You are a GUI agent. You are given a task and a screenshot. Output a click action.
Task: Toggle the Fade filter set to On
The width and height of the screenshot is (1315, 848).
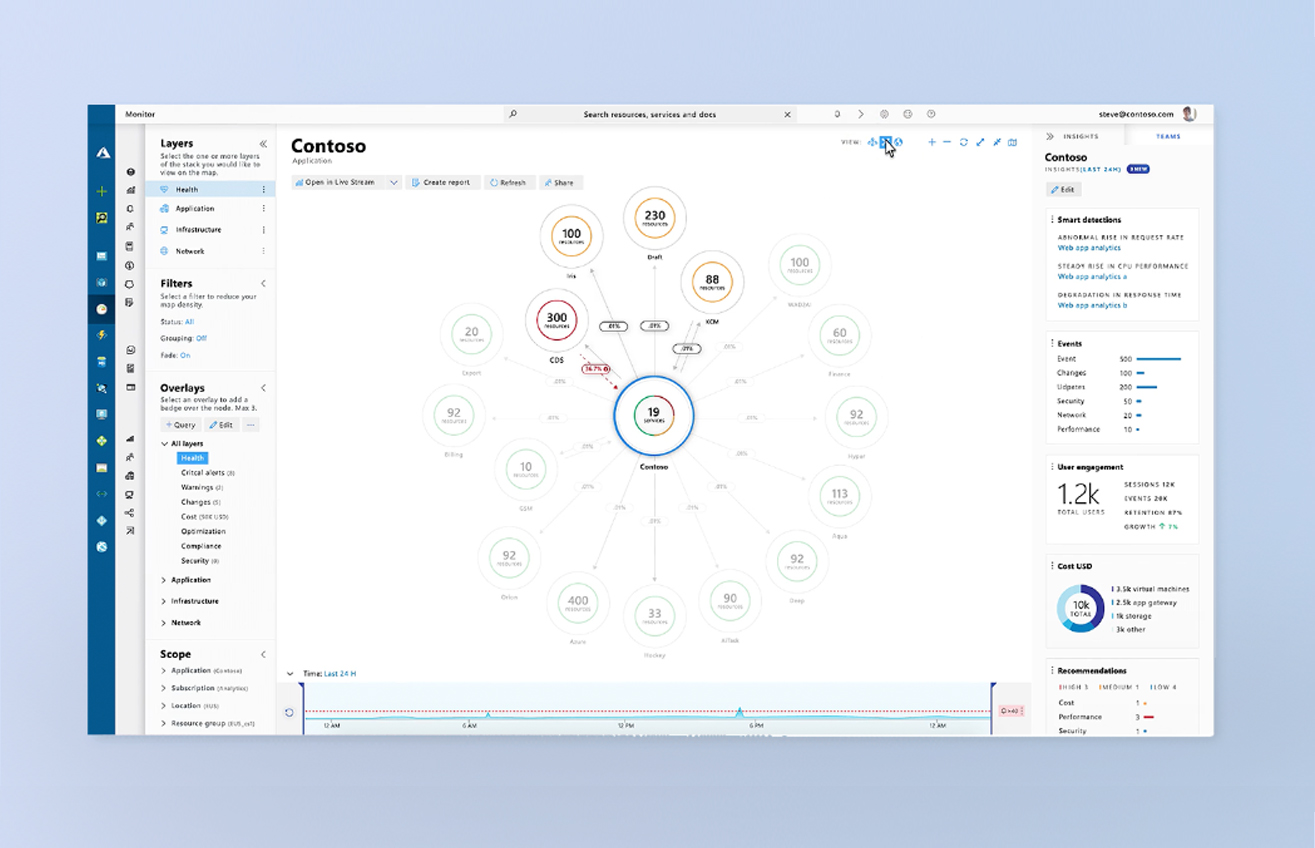tap(185, 355)
